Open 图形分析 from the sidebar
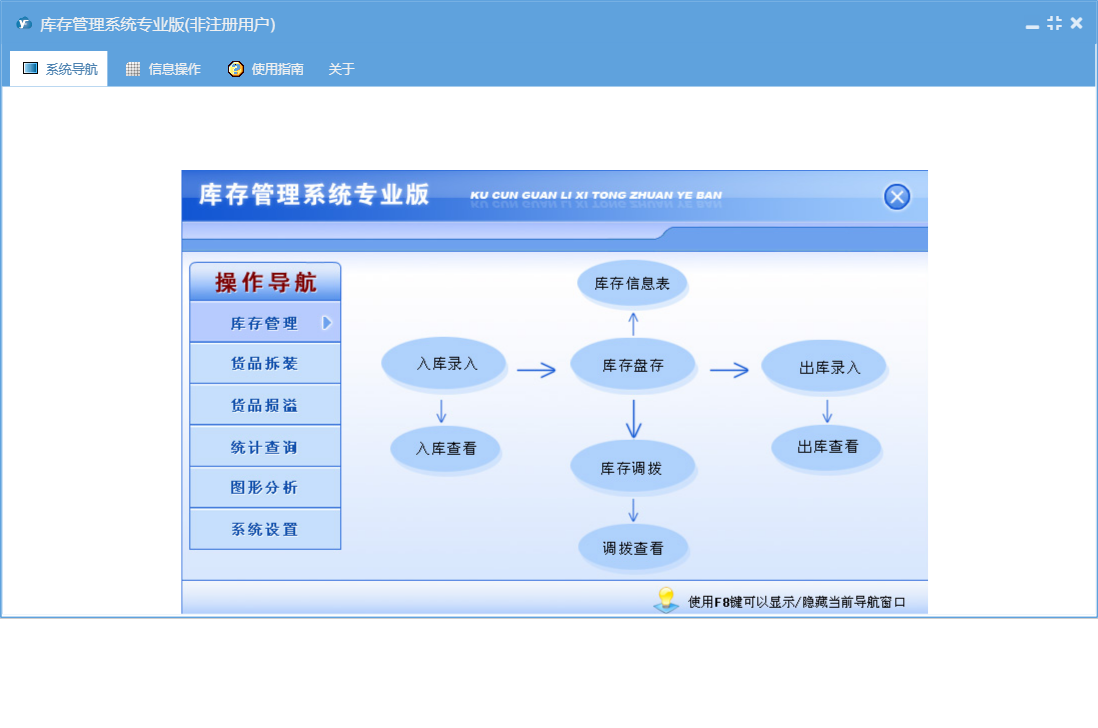 tap(265, 487)
